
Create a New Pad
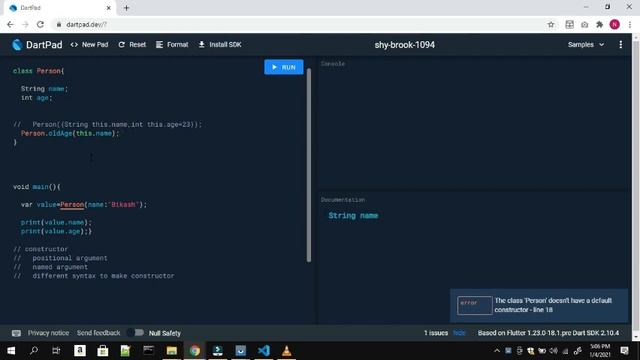[x=89, y=44]
